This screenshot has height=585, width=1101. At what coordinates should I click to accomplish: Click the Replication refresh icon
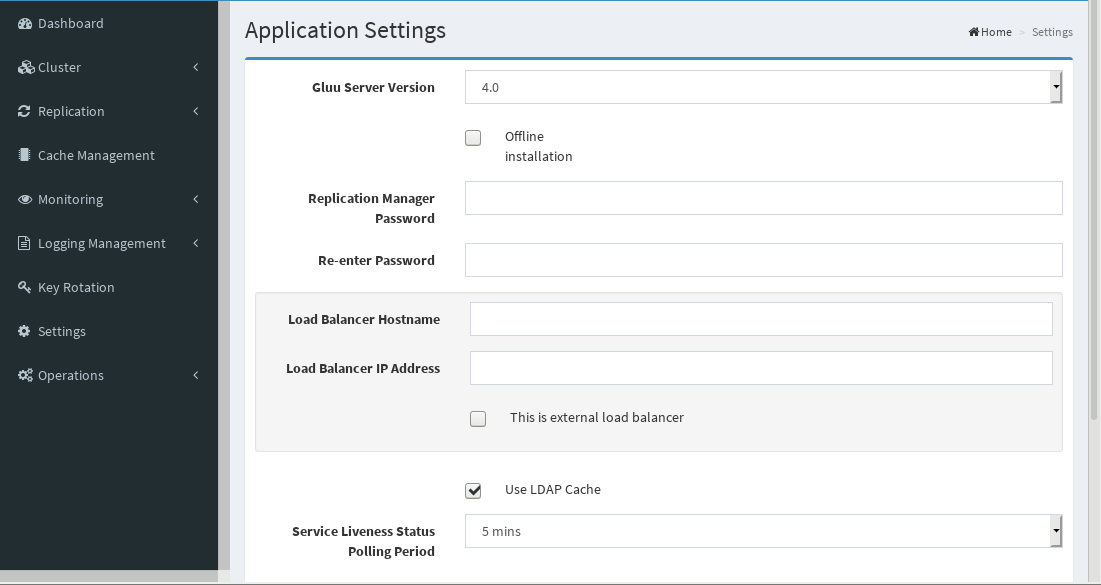24,111
